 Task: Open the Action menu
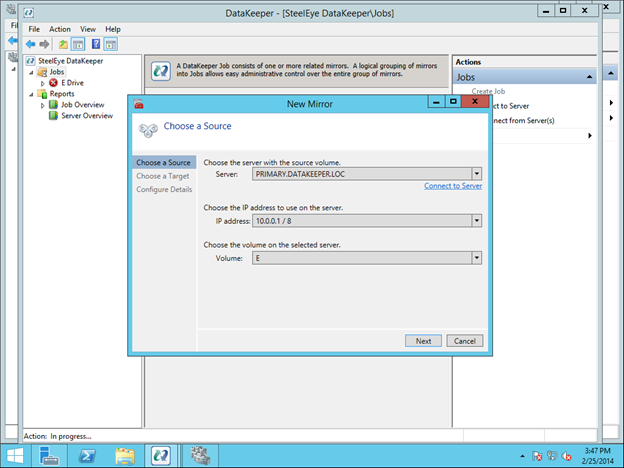click(x=60, y=30)
